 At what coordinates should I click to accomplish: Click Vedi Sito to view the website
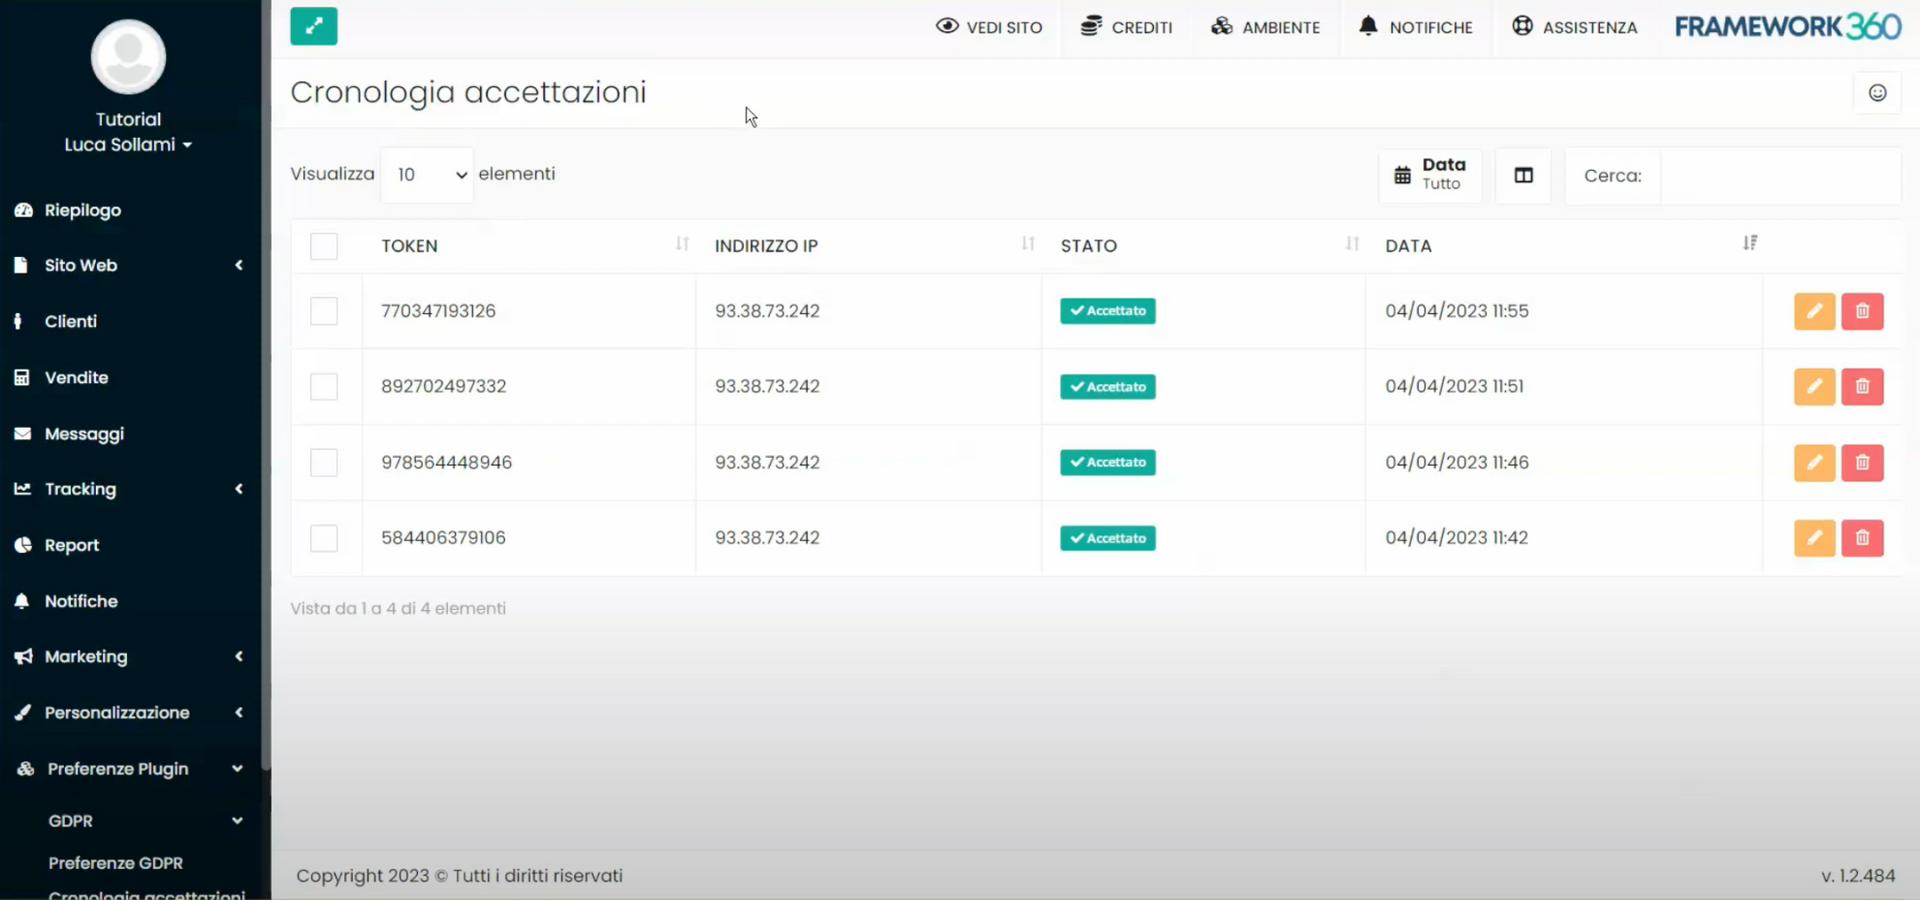tap(989, 27)
